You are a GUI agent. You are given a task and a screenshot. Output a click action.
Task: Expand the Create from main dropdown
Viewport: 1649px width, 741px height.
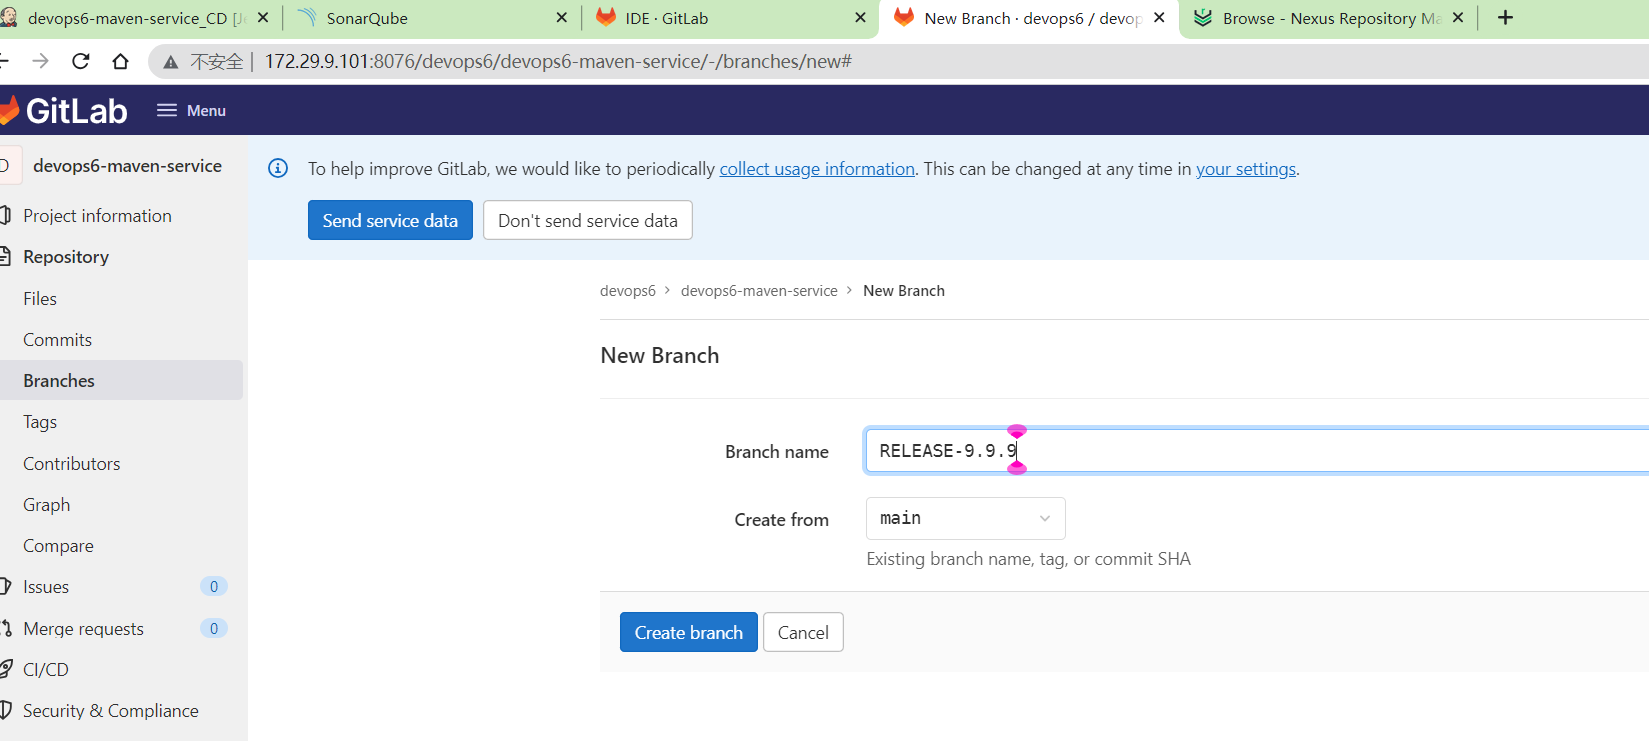click(x=965, y=518)
